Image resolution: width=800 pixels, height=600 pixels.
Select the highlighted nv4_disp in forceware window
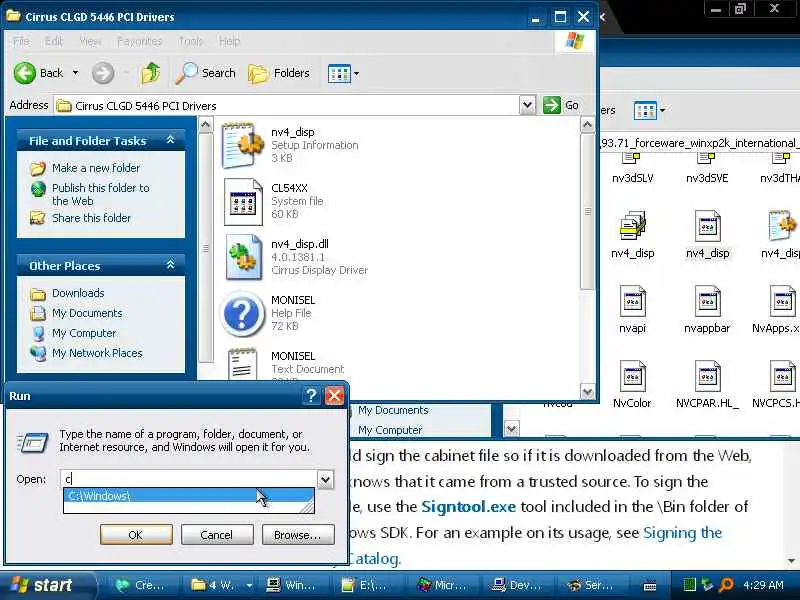[707, 235]
